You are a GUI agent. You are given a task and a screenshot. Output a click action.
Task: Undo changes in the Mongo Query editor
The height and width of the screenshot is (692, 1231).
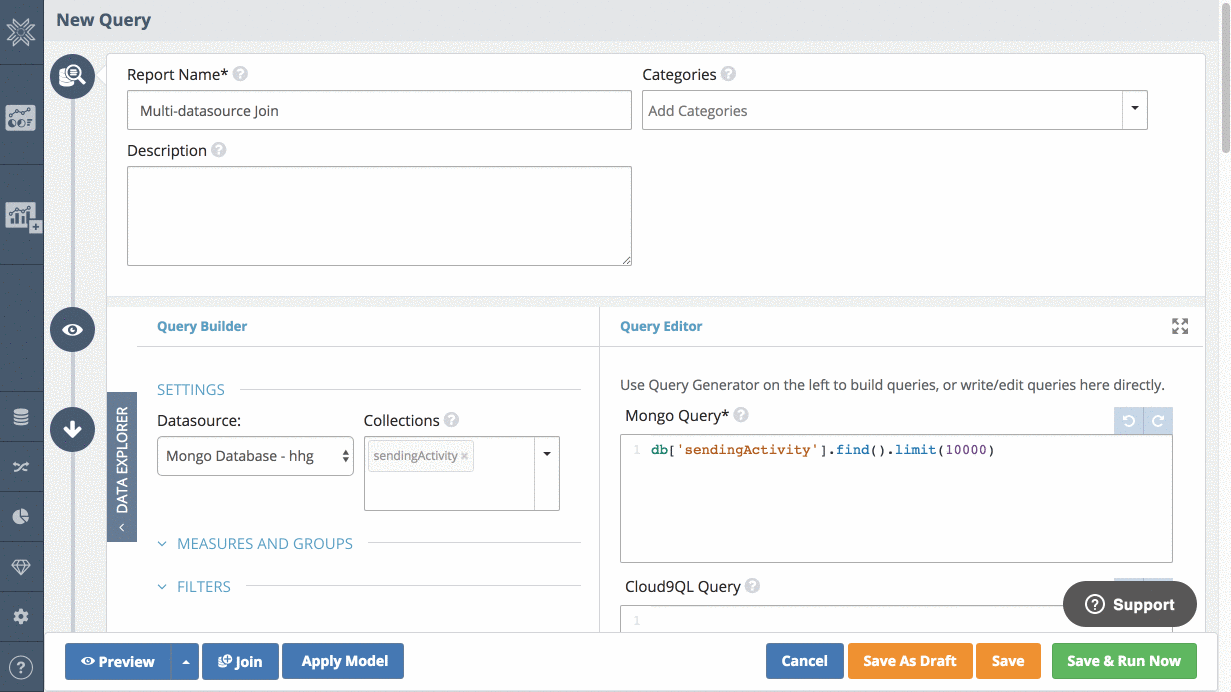pos(1128,420)
